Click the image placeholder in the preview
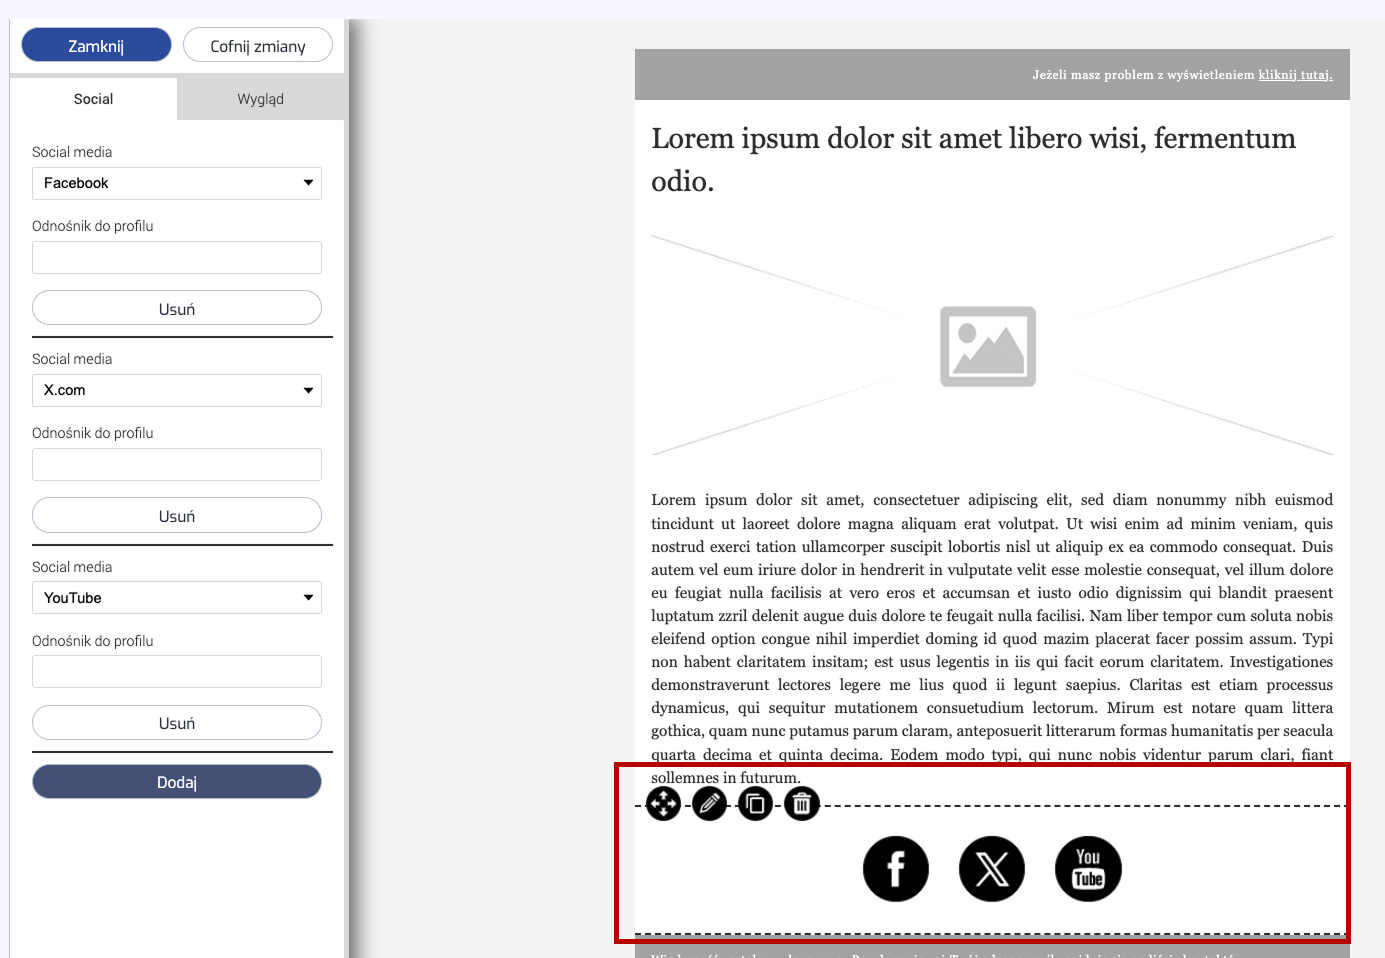Viewport: 1385px width, 958px height. click(992, 346)
